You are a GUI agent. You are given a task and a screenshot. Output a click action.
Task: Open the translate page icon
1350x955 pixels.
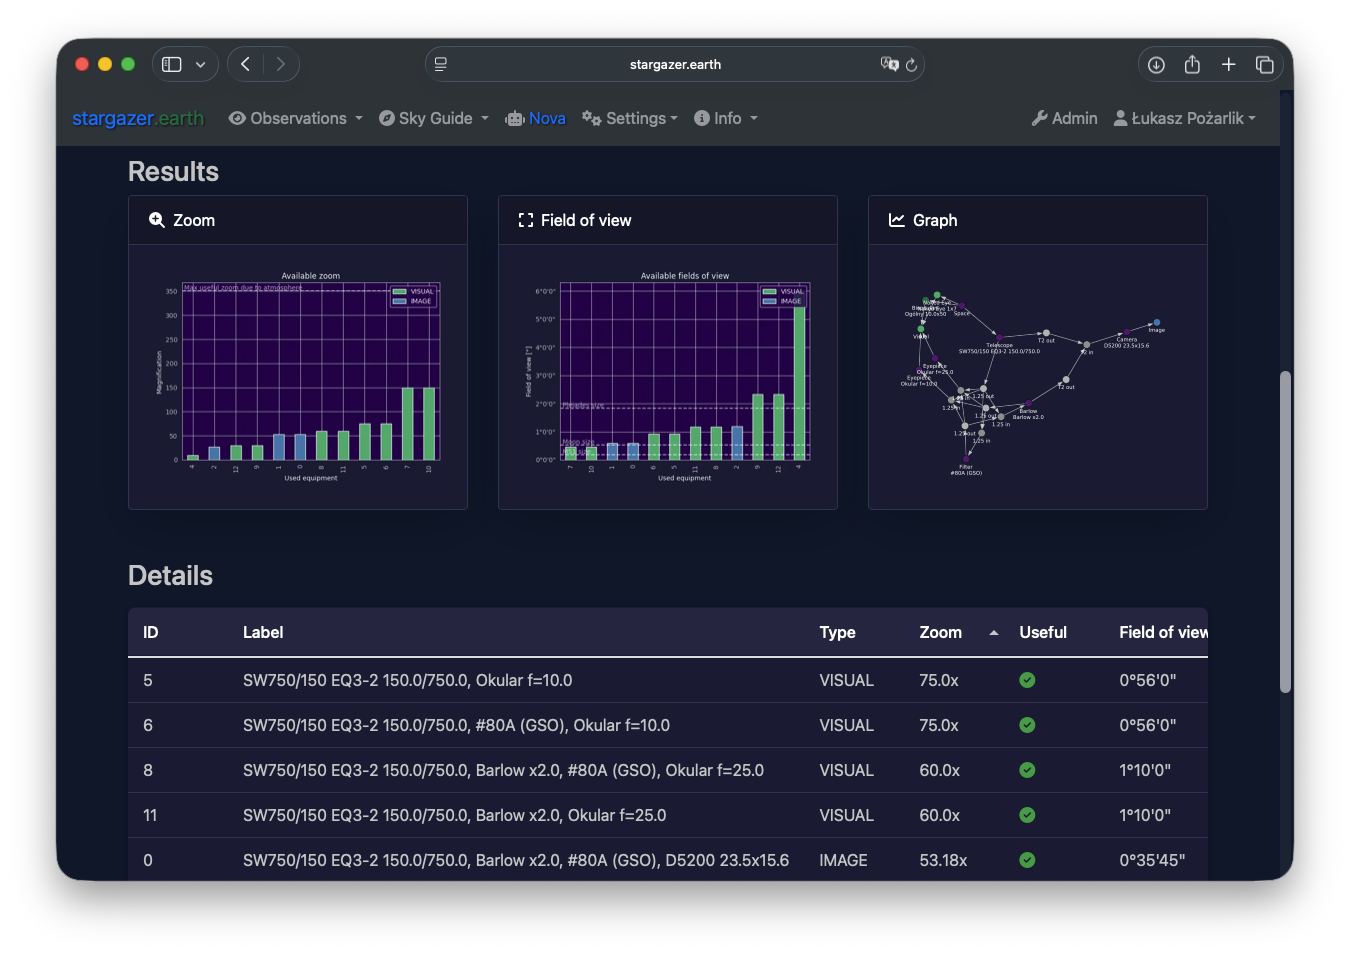(888, 64)
